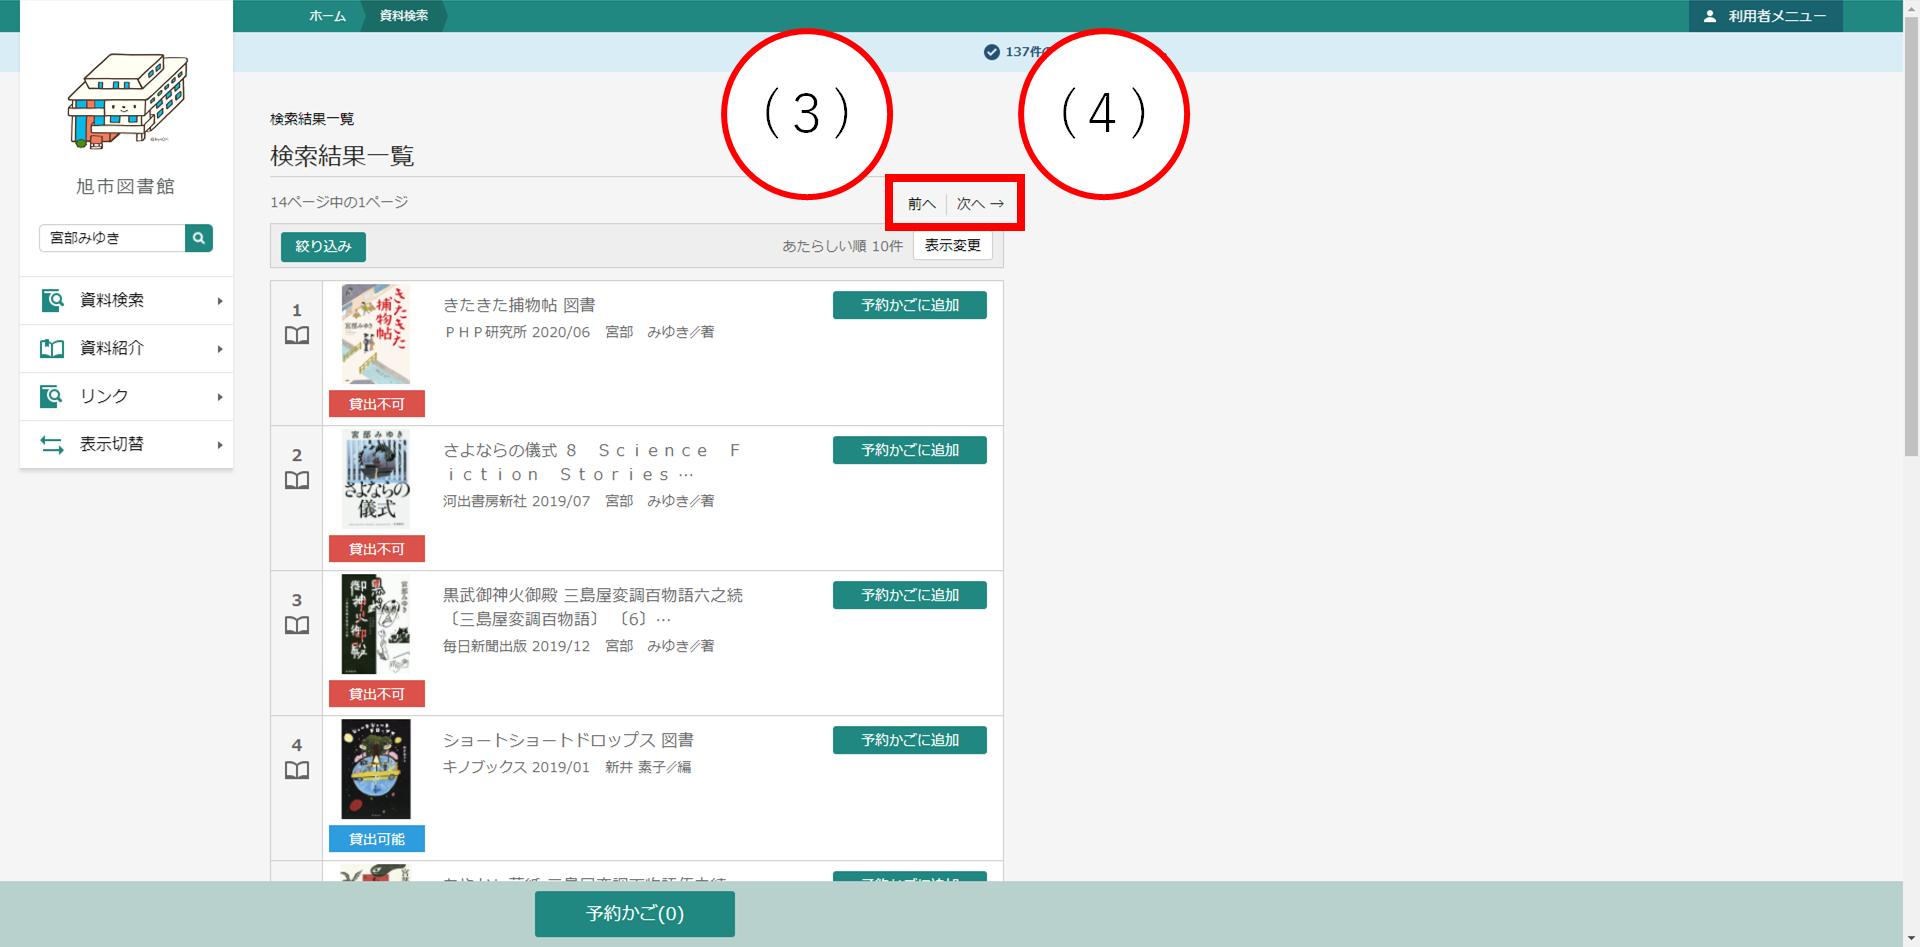Viewport: 1920px width, 947px height.
Task: Click the 旭市図書館 library name
Action: click(x=126, y=186)
